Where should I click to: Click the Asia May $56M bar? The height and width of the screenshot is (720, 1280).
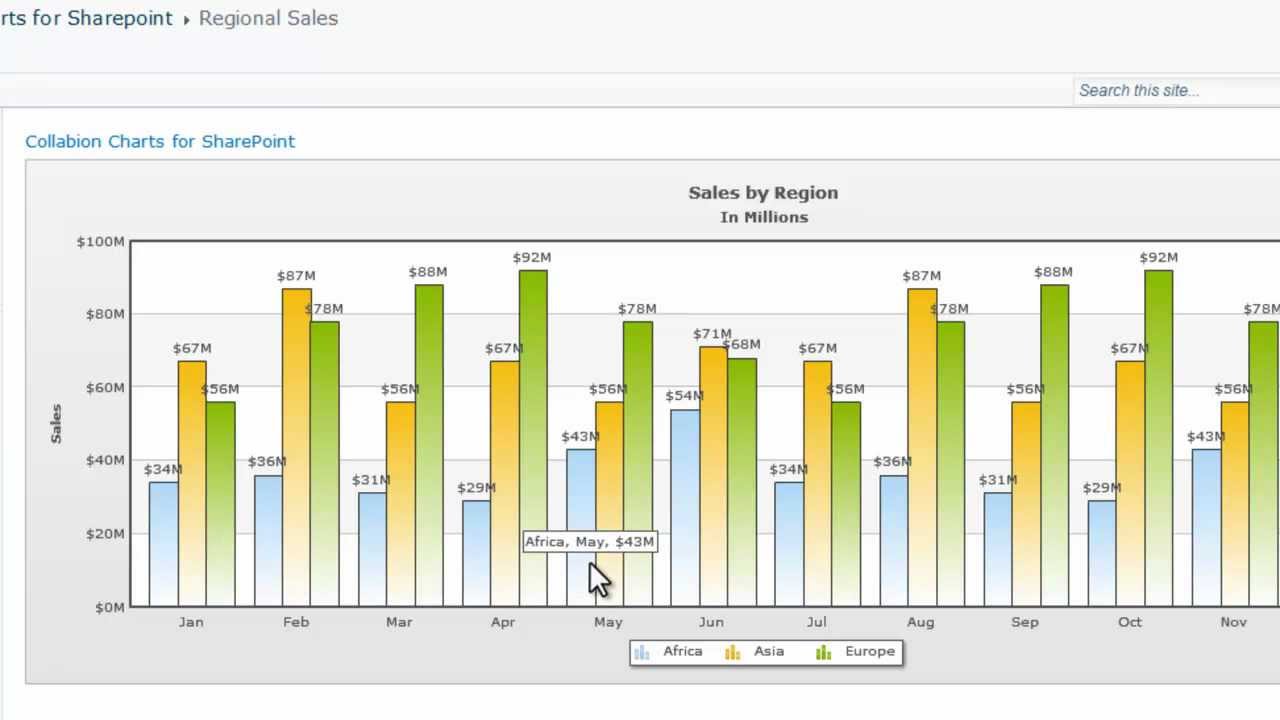[609, 504]
